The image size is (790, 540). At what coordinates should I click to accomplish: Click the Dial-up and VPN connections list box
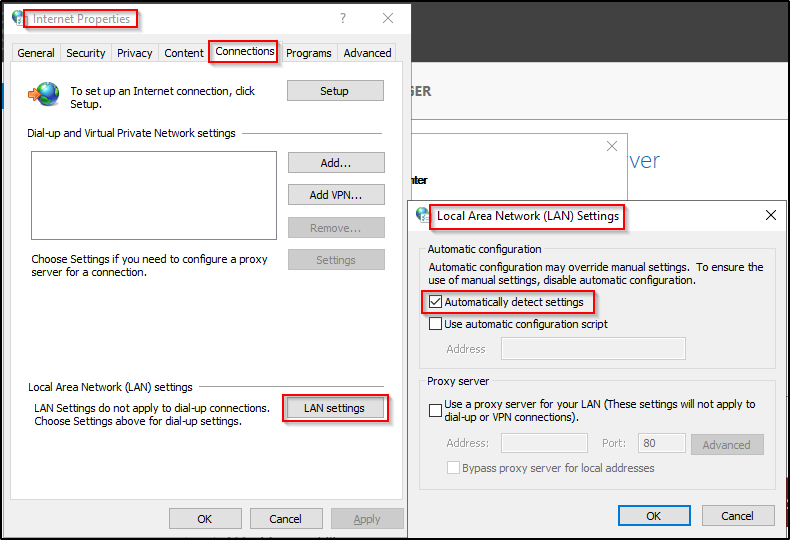[153, 195]
